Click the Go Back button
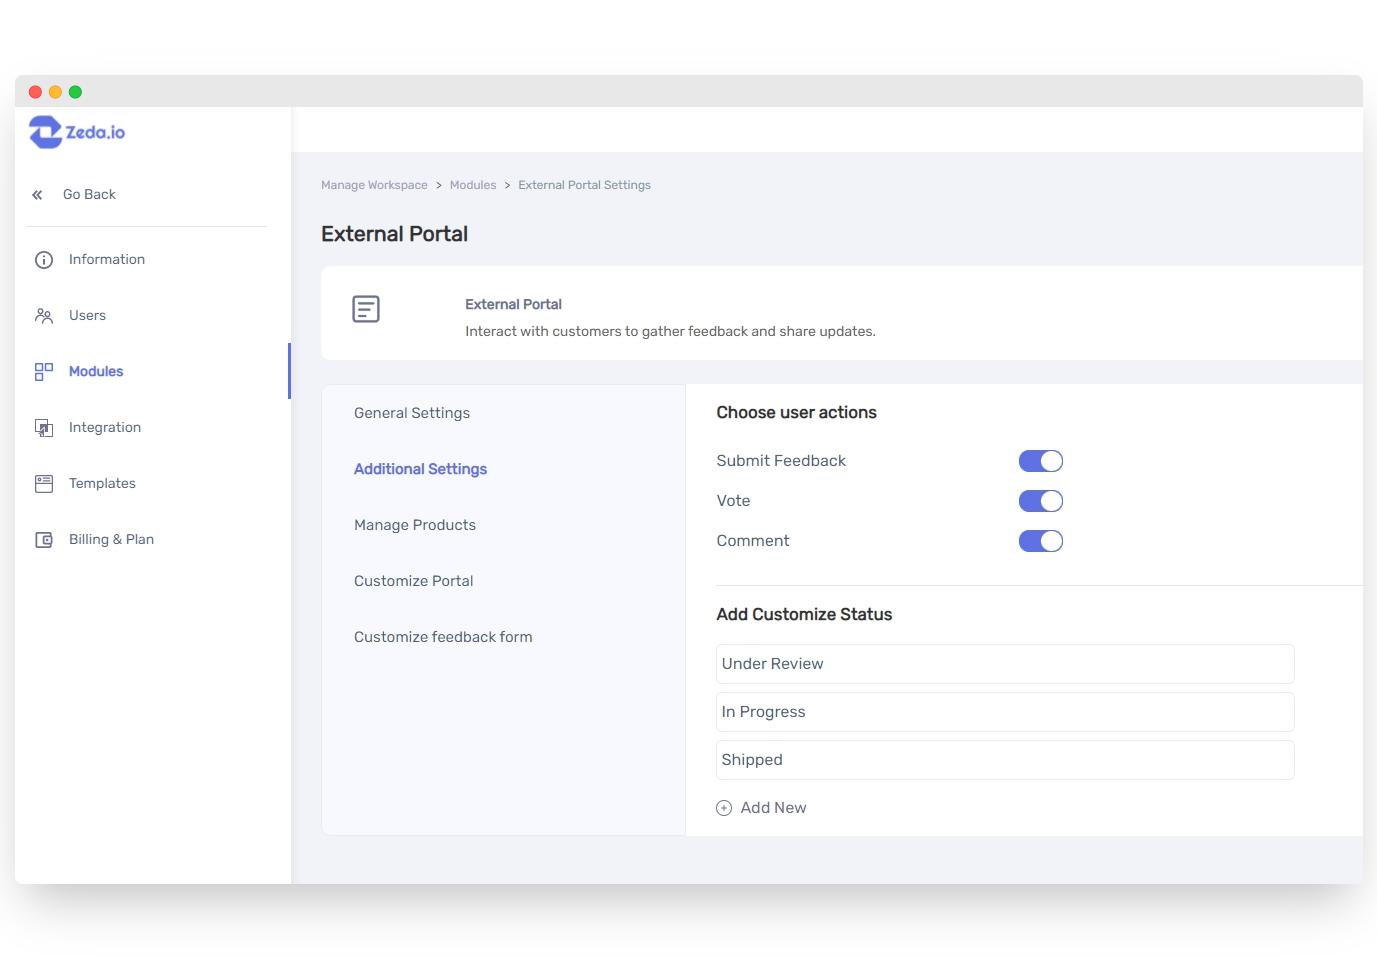This screenshot has height=958, width=1377. click(x=89, y=194)
